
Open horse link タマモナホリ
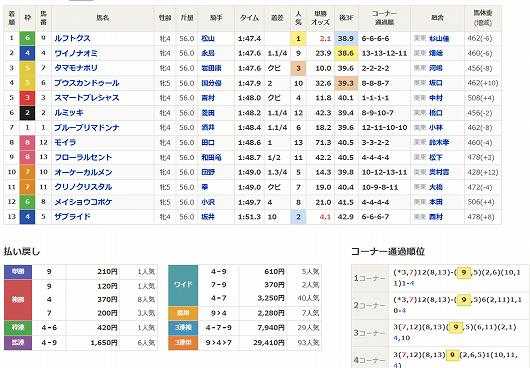click(76, 68)
